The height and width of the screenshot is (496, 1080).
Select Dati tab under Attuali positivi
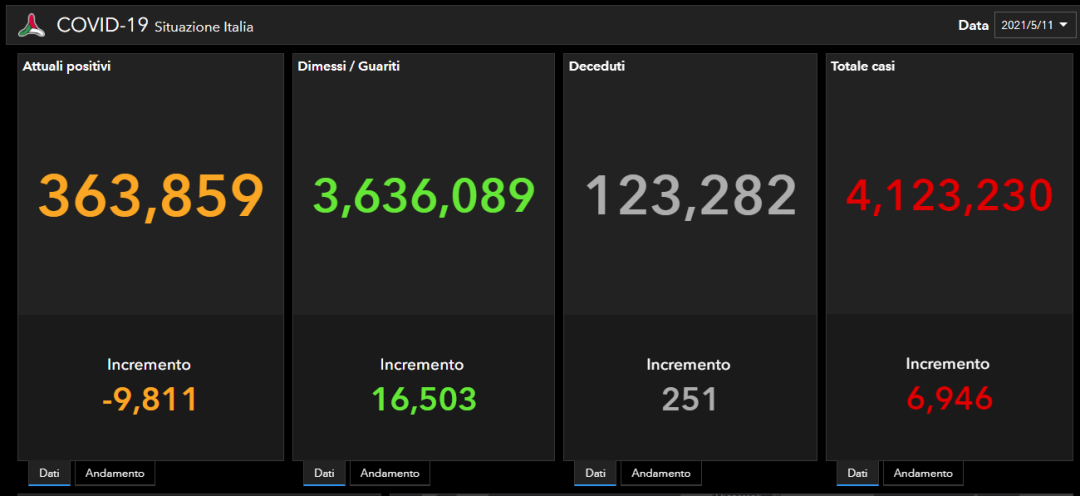(49, 473)
